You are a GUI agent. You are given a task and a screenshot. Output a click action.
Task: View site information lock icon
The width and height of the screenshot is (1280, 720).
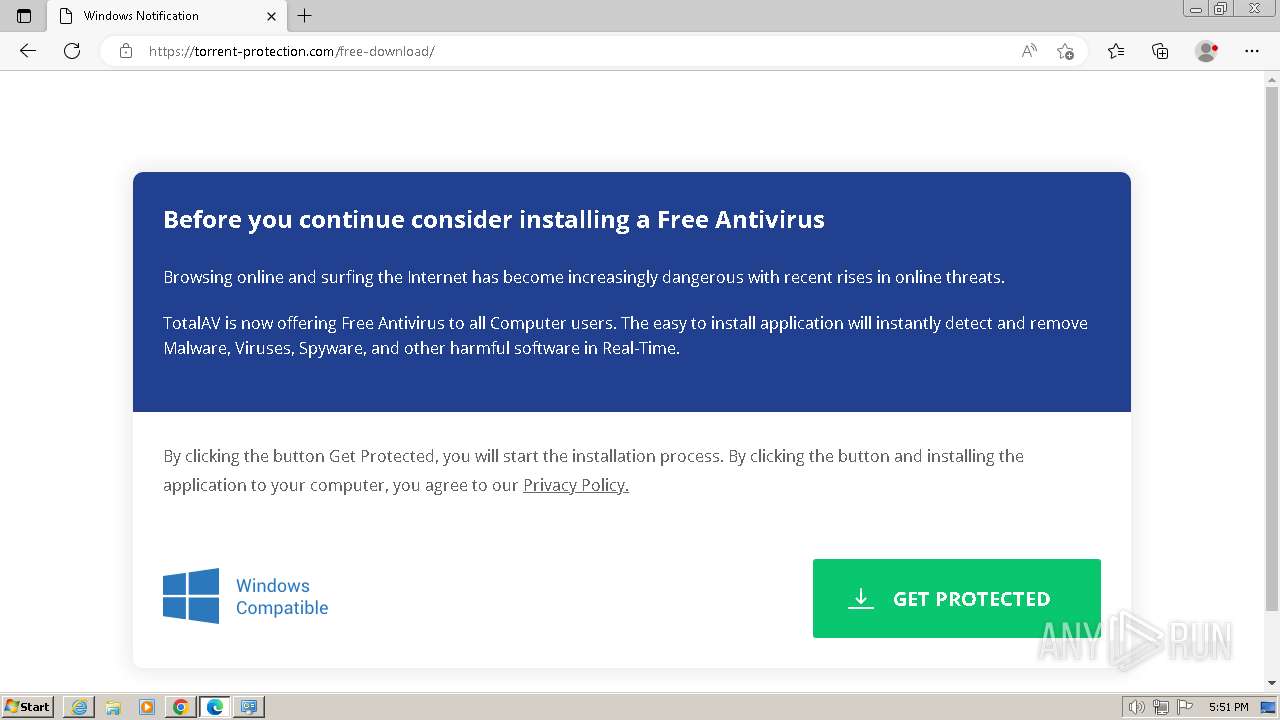[x=126, y=51]
